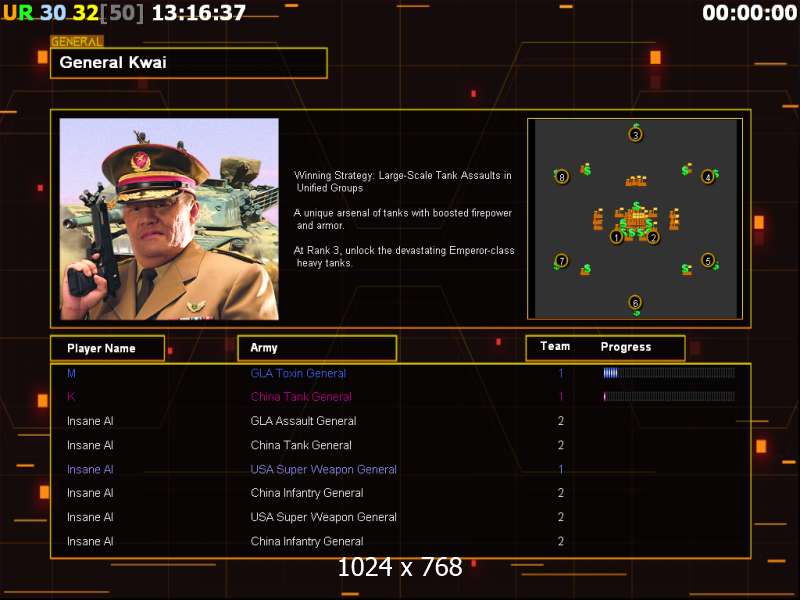Choose start position 4 marker on map

708,177
